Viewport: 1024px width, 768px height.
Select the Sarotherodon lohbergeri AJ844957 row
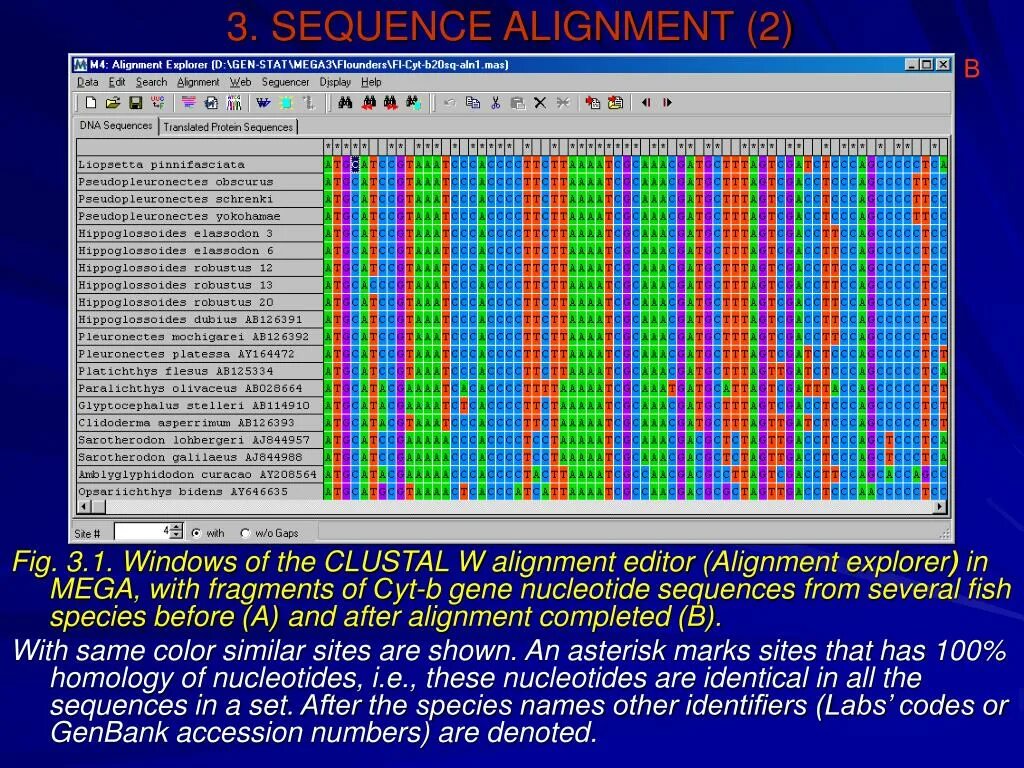click(x=200, y=440)
